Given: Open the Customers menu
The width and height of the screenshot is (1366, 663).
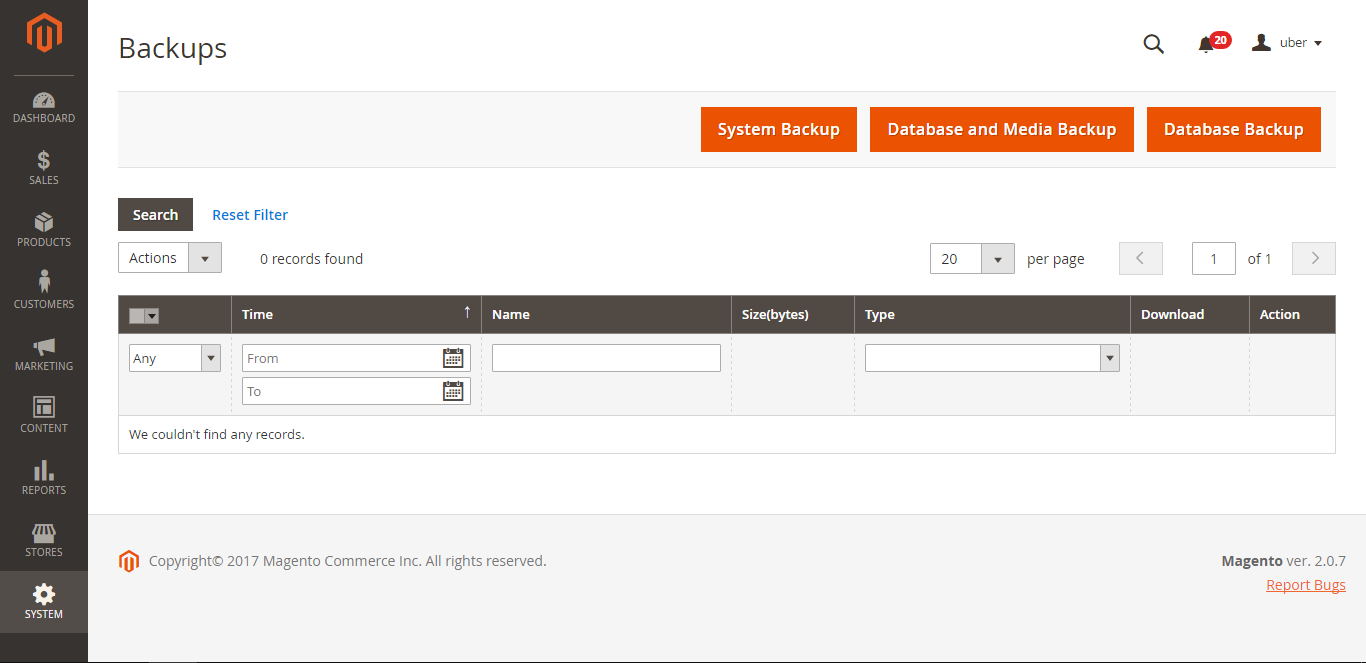Looking at the screenshot, I should (44, 293).
